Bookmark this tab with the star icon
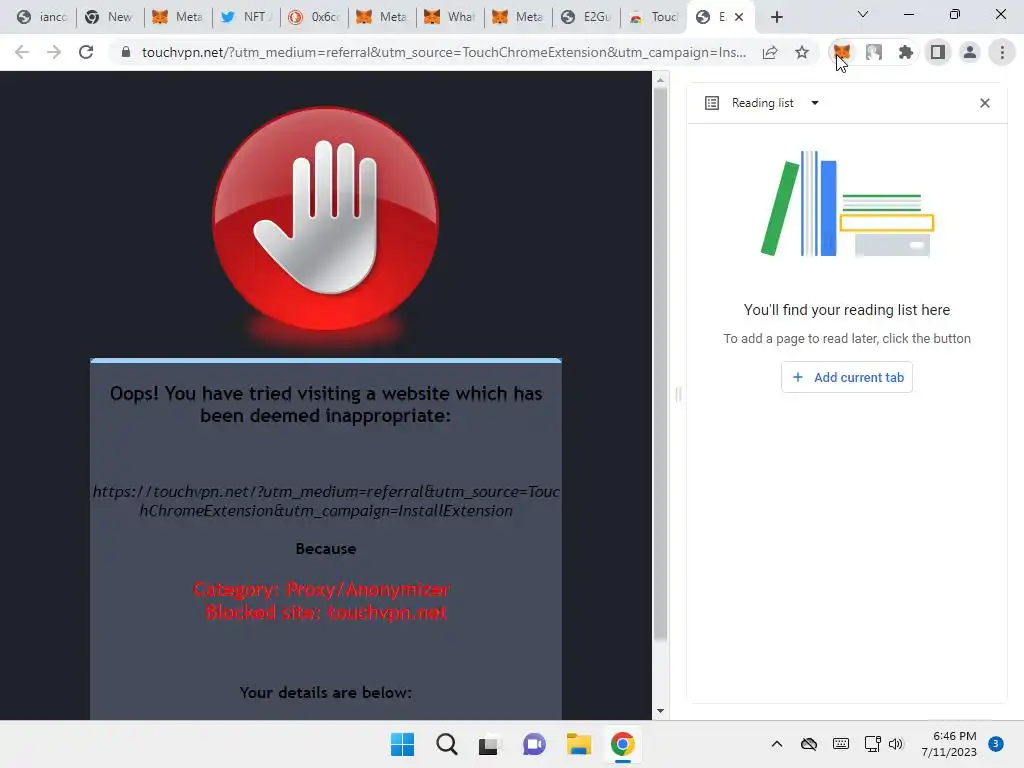The image size is (1024, 768). click(802, 52)
